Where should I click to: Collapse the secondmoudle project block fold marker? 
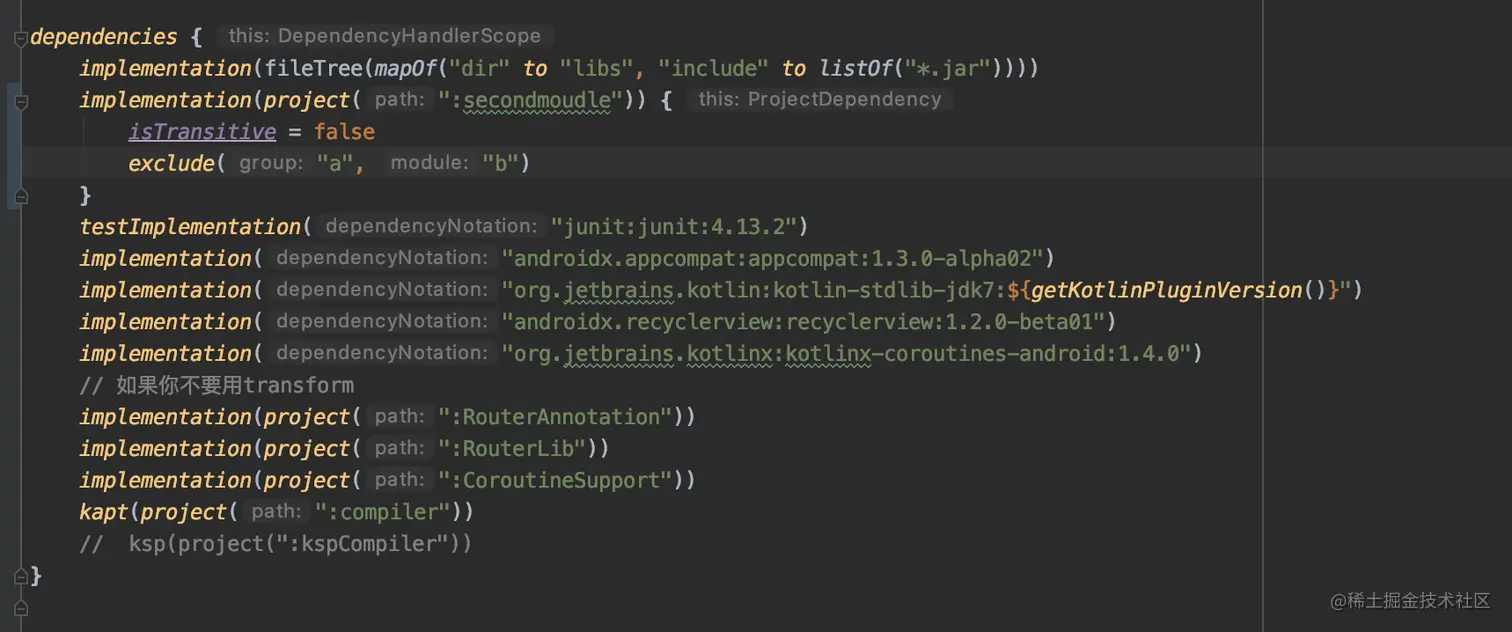click(21, 101)
